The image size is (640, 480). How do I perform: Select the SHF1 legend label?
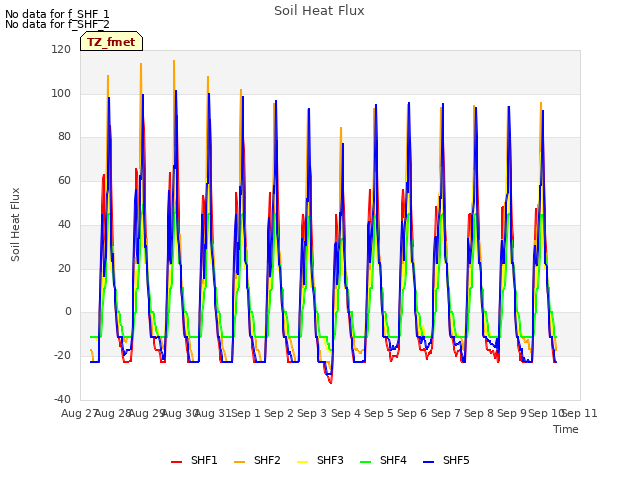tap(204, 460)
